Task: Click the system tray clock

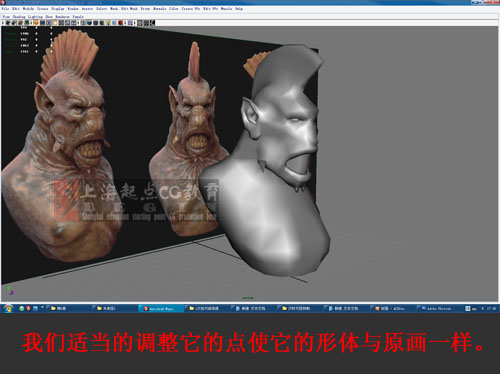Action: point(491,309)
